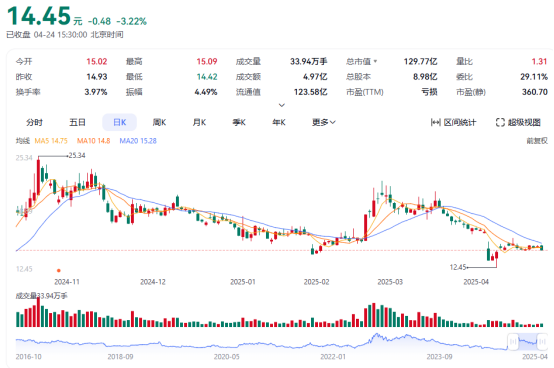The width and height of the screenshot is (554, 368).
Task: Click the 2016-10 label on the overview timeline
Action: [x=29, y=357]
